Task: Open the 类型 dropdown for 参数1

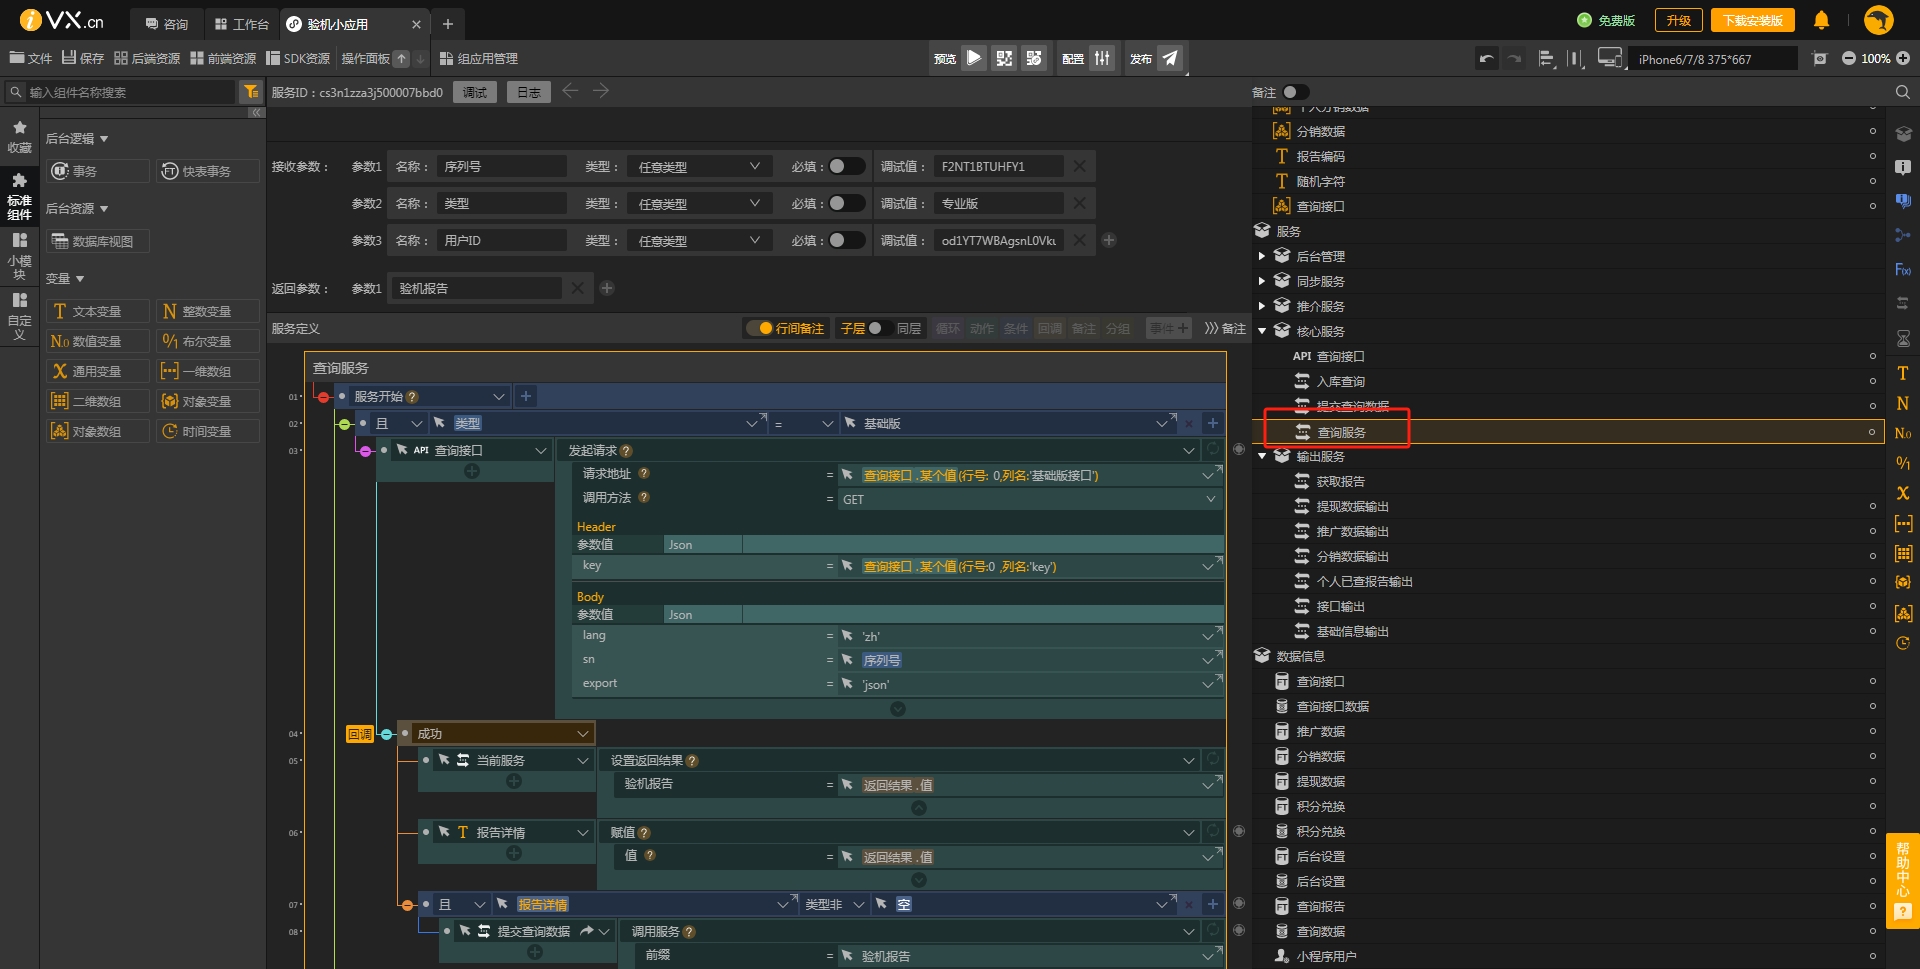Action: [x=699, y=166]
